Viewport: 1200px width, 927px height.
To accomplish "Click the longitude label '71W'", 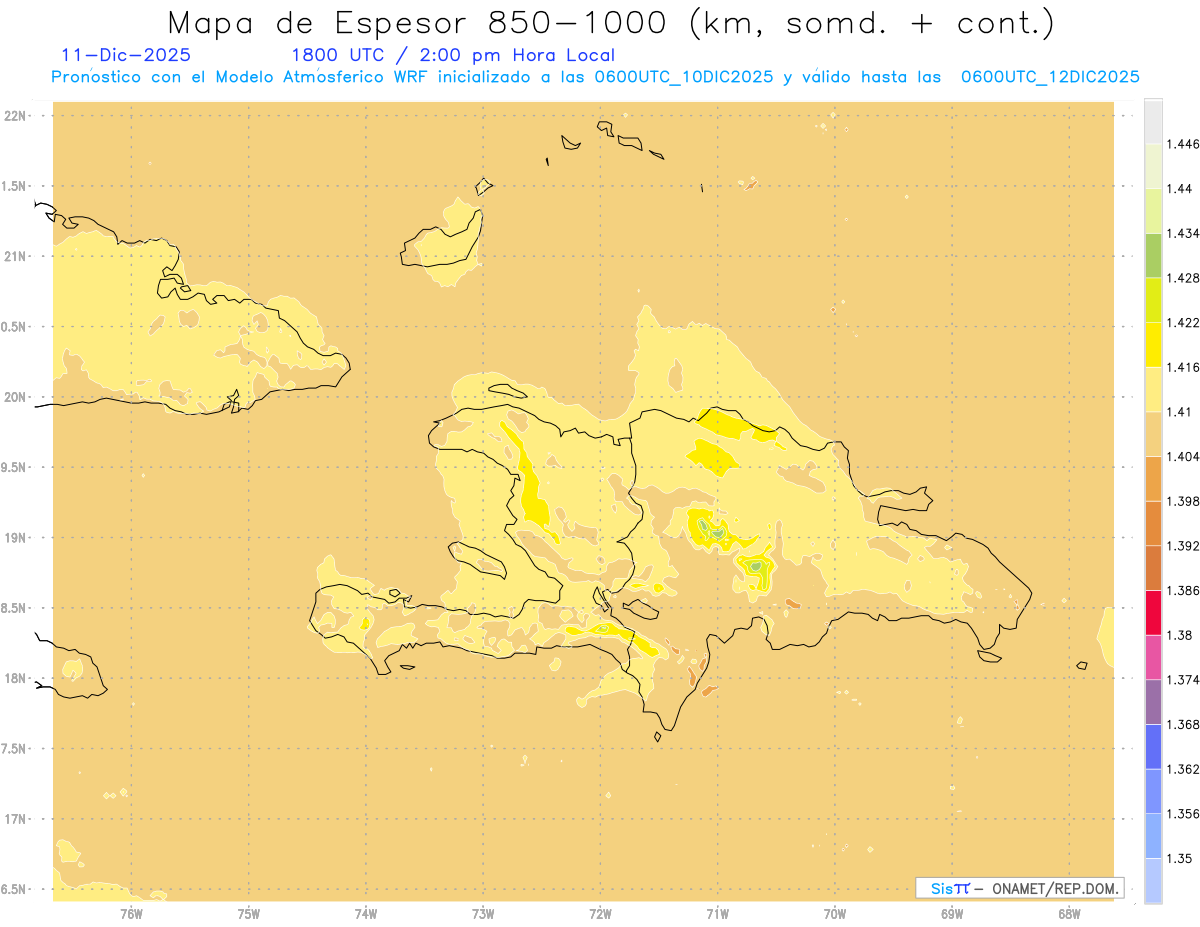I will 718,914.
